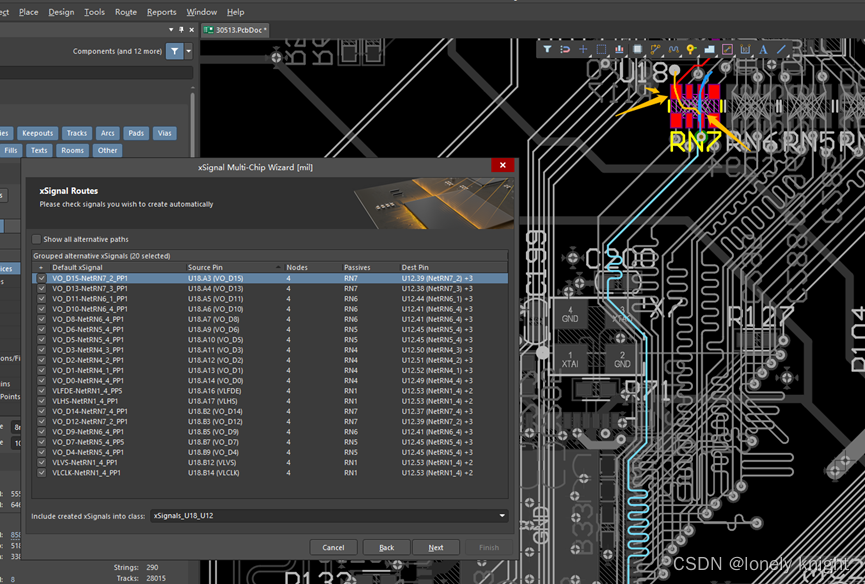
Task: Open the Route menu
Action: point(126,12)
